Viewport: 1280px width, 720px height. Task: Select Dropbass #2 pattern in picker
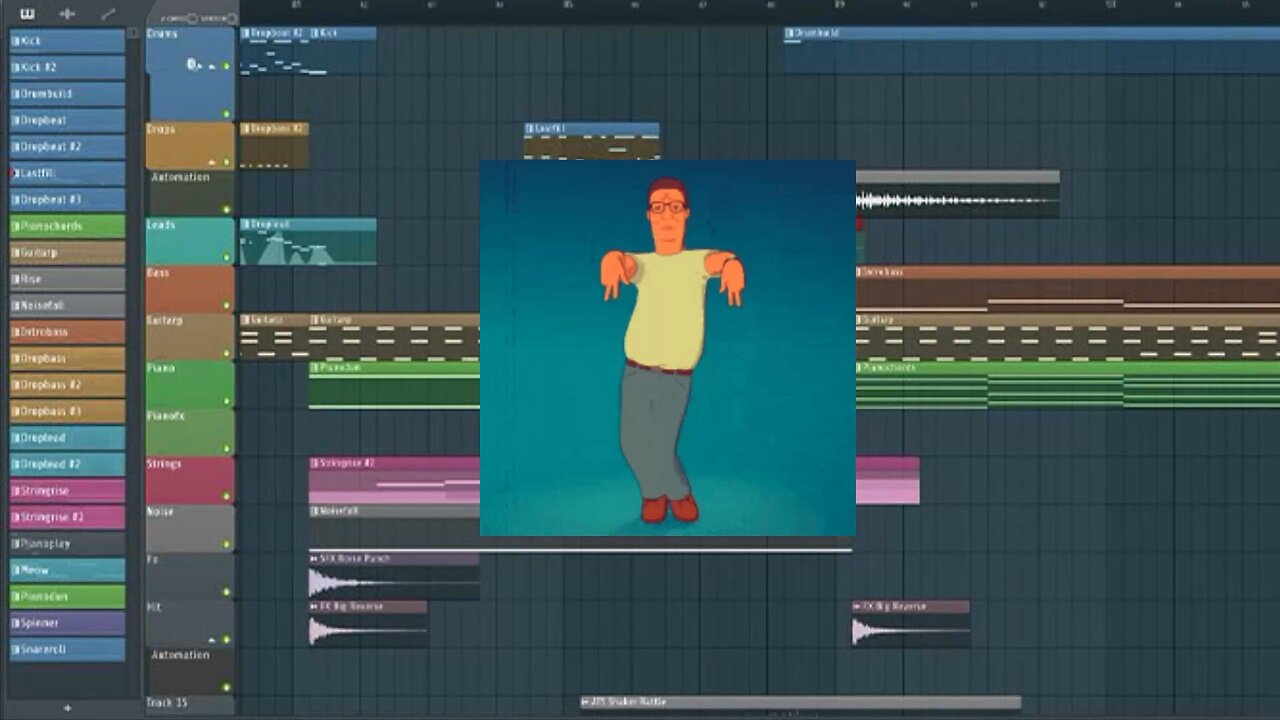click(x=67, y=385)
